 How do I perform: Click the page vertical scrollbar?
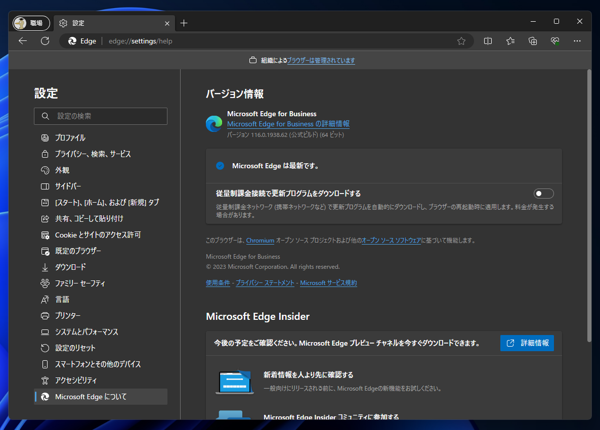pyautogui.click(x=589, y=205)
